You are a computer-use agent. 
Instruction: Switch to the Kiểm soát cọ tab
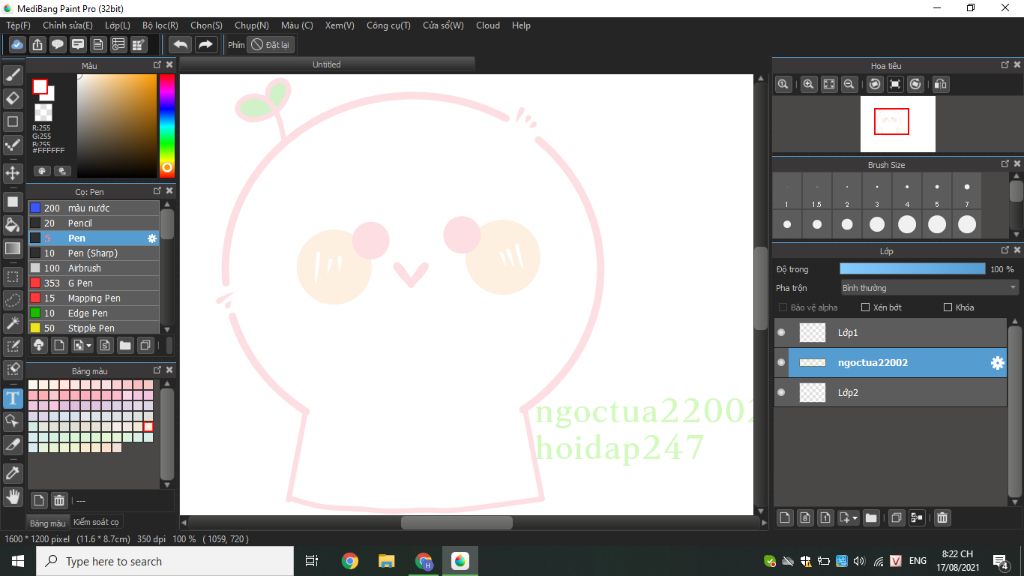tap(96, 522)
